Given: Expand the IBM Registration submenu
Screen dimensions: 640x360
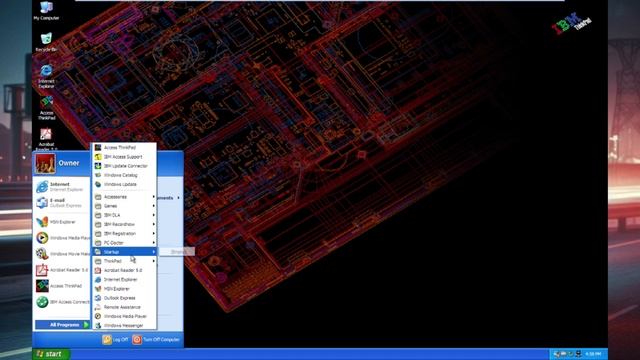Looking at the screenshot, I should click(124, 233).
